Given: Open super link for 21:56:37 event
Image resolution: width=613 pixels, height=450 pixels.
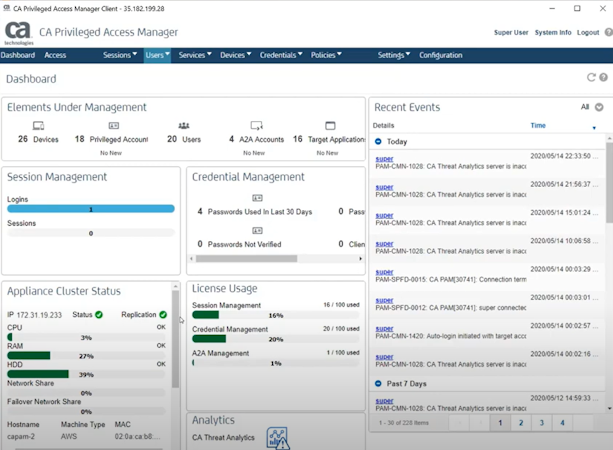Looking at the screenshot, I should pos(384,187).
